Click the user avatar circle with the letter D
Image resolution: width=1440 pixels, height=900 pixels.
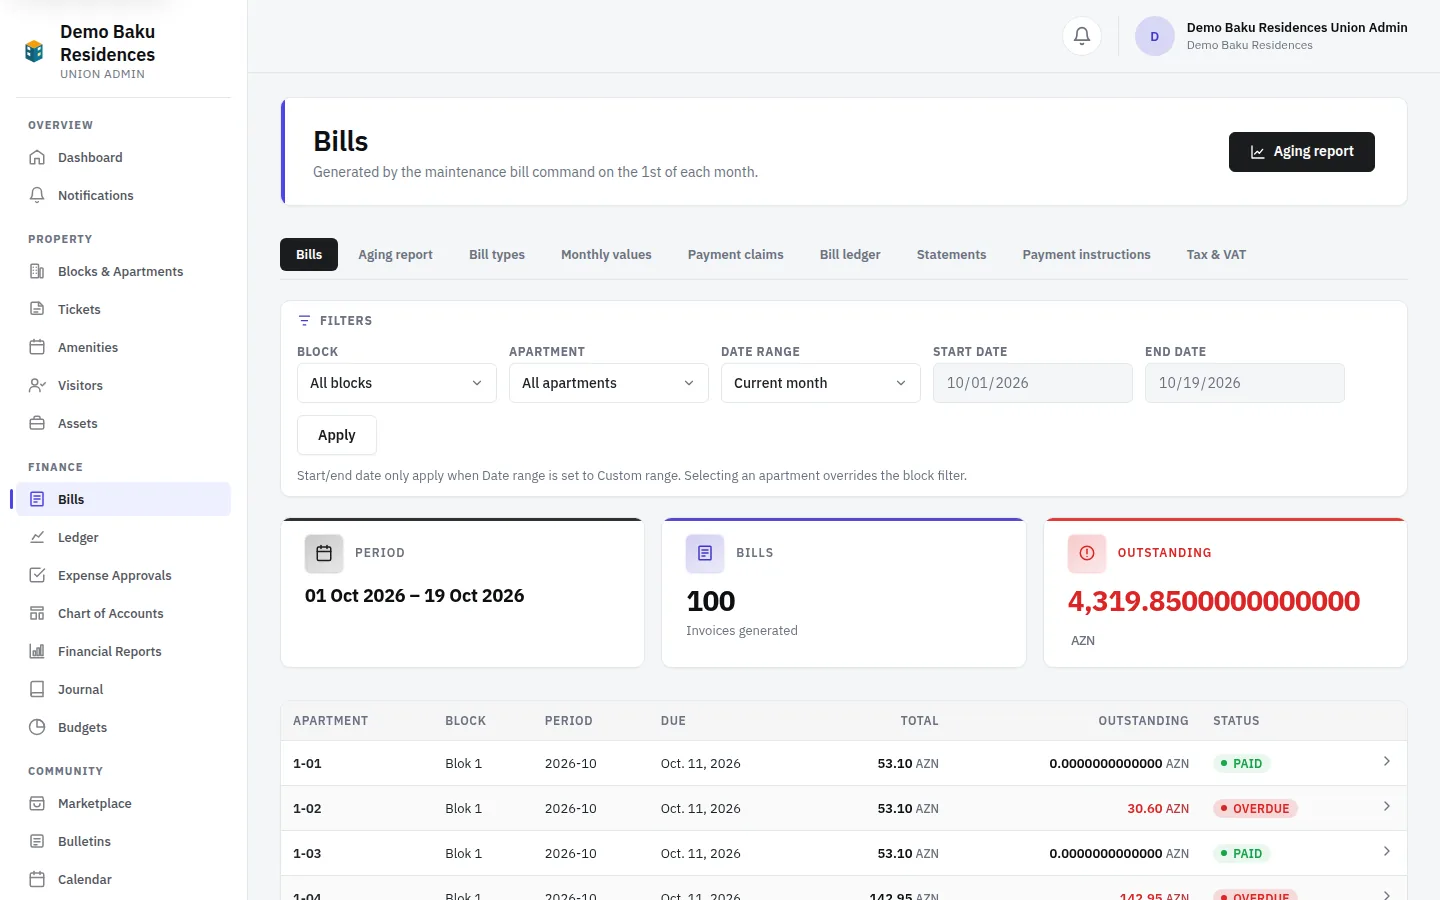(x=1154, y=36)
